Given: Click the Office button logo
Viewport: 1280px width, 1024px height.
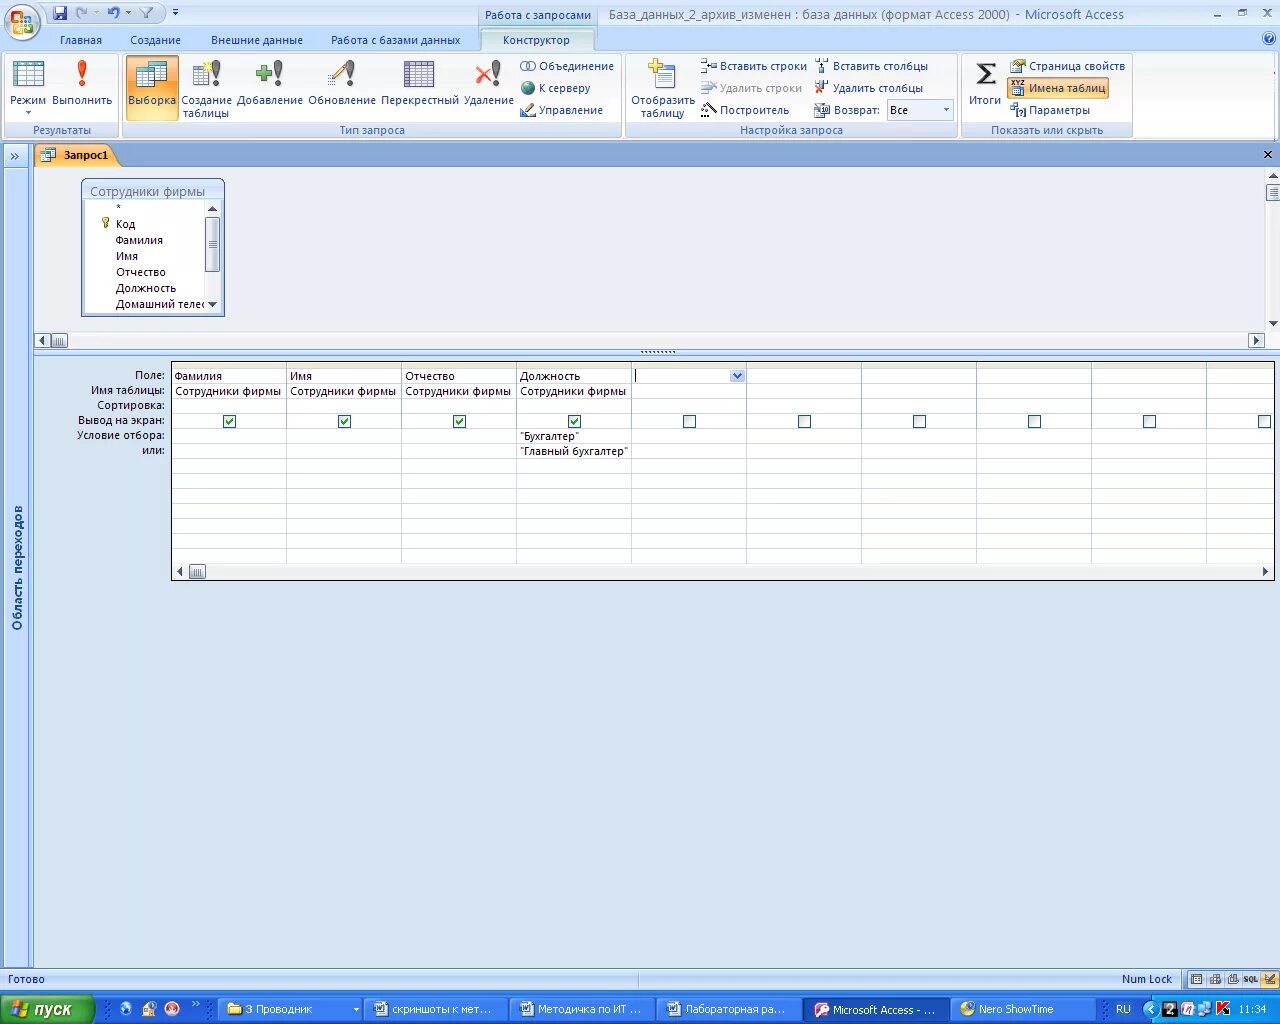Looking at the screenshot, I should coord(22,22).
